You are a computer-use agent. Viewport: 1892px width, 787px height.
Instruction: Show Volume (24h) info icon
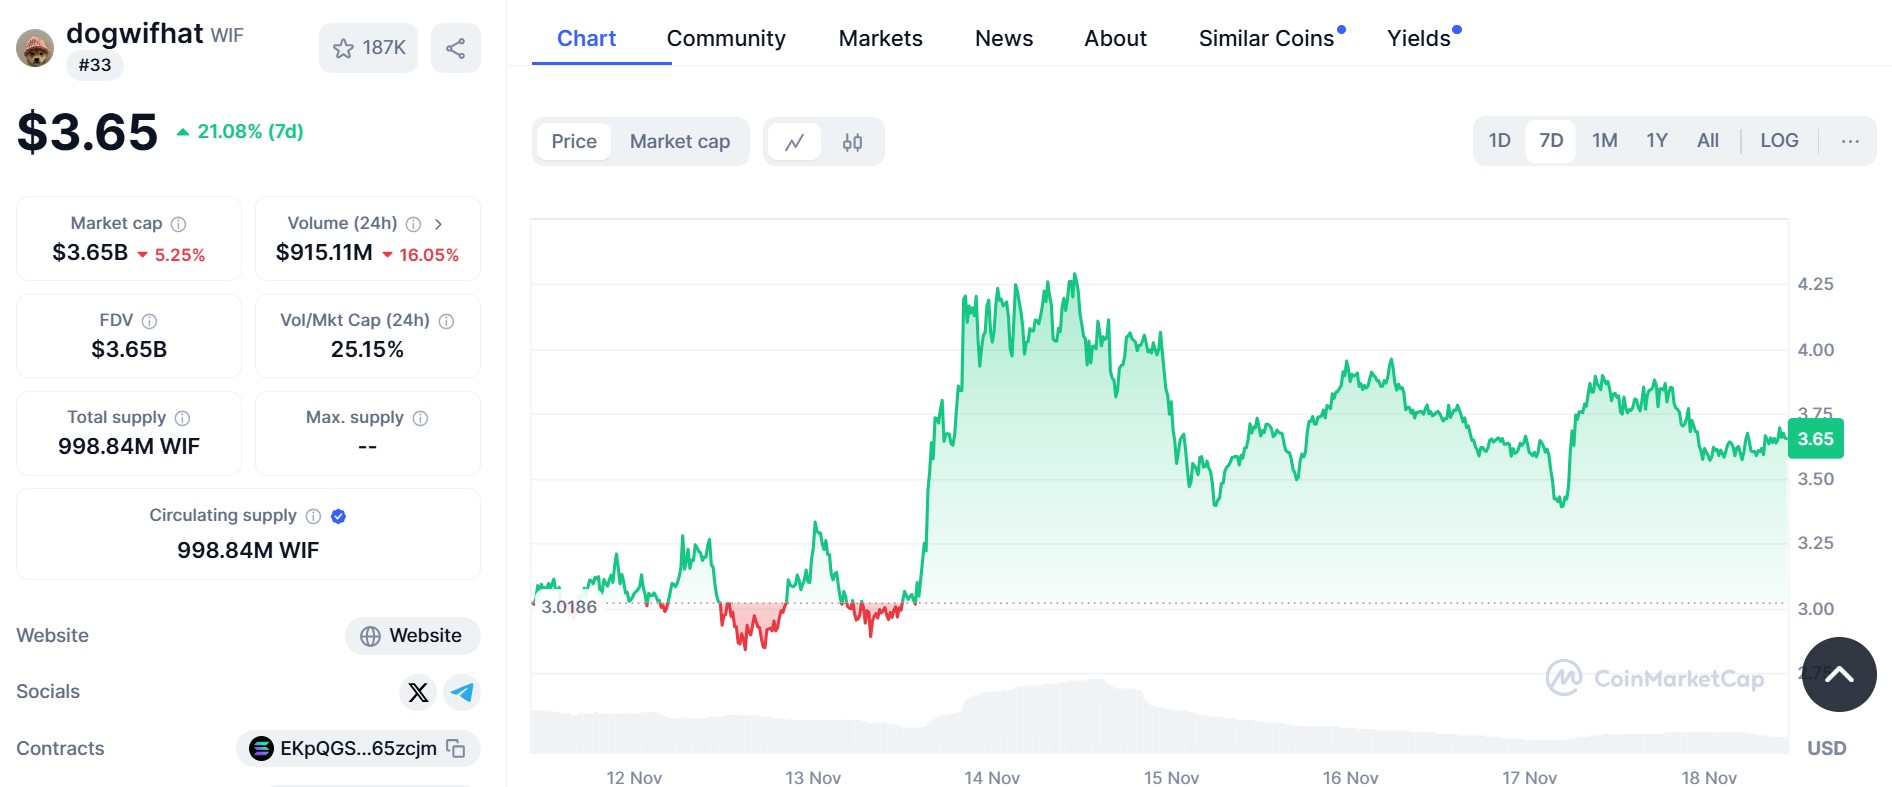413,224
